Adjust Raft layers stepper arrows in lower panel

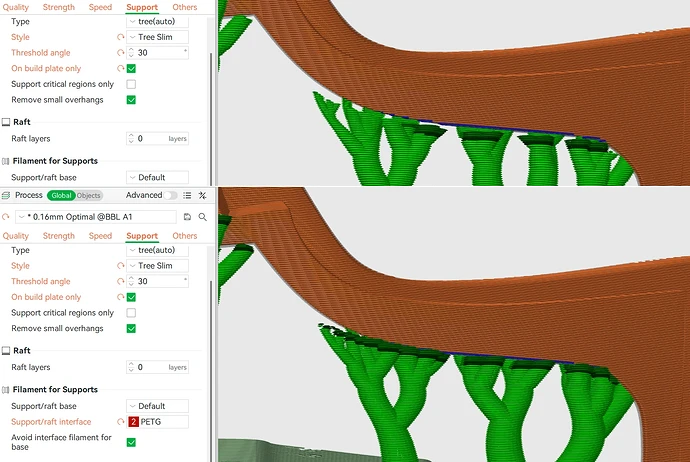[131, 367]
